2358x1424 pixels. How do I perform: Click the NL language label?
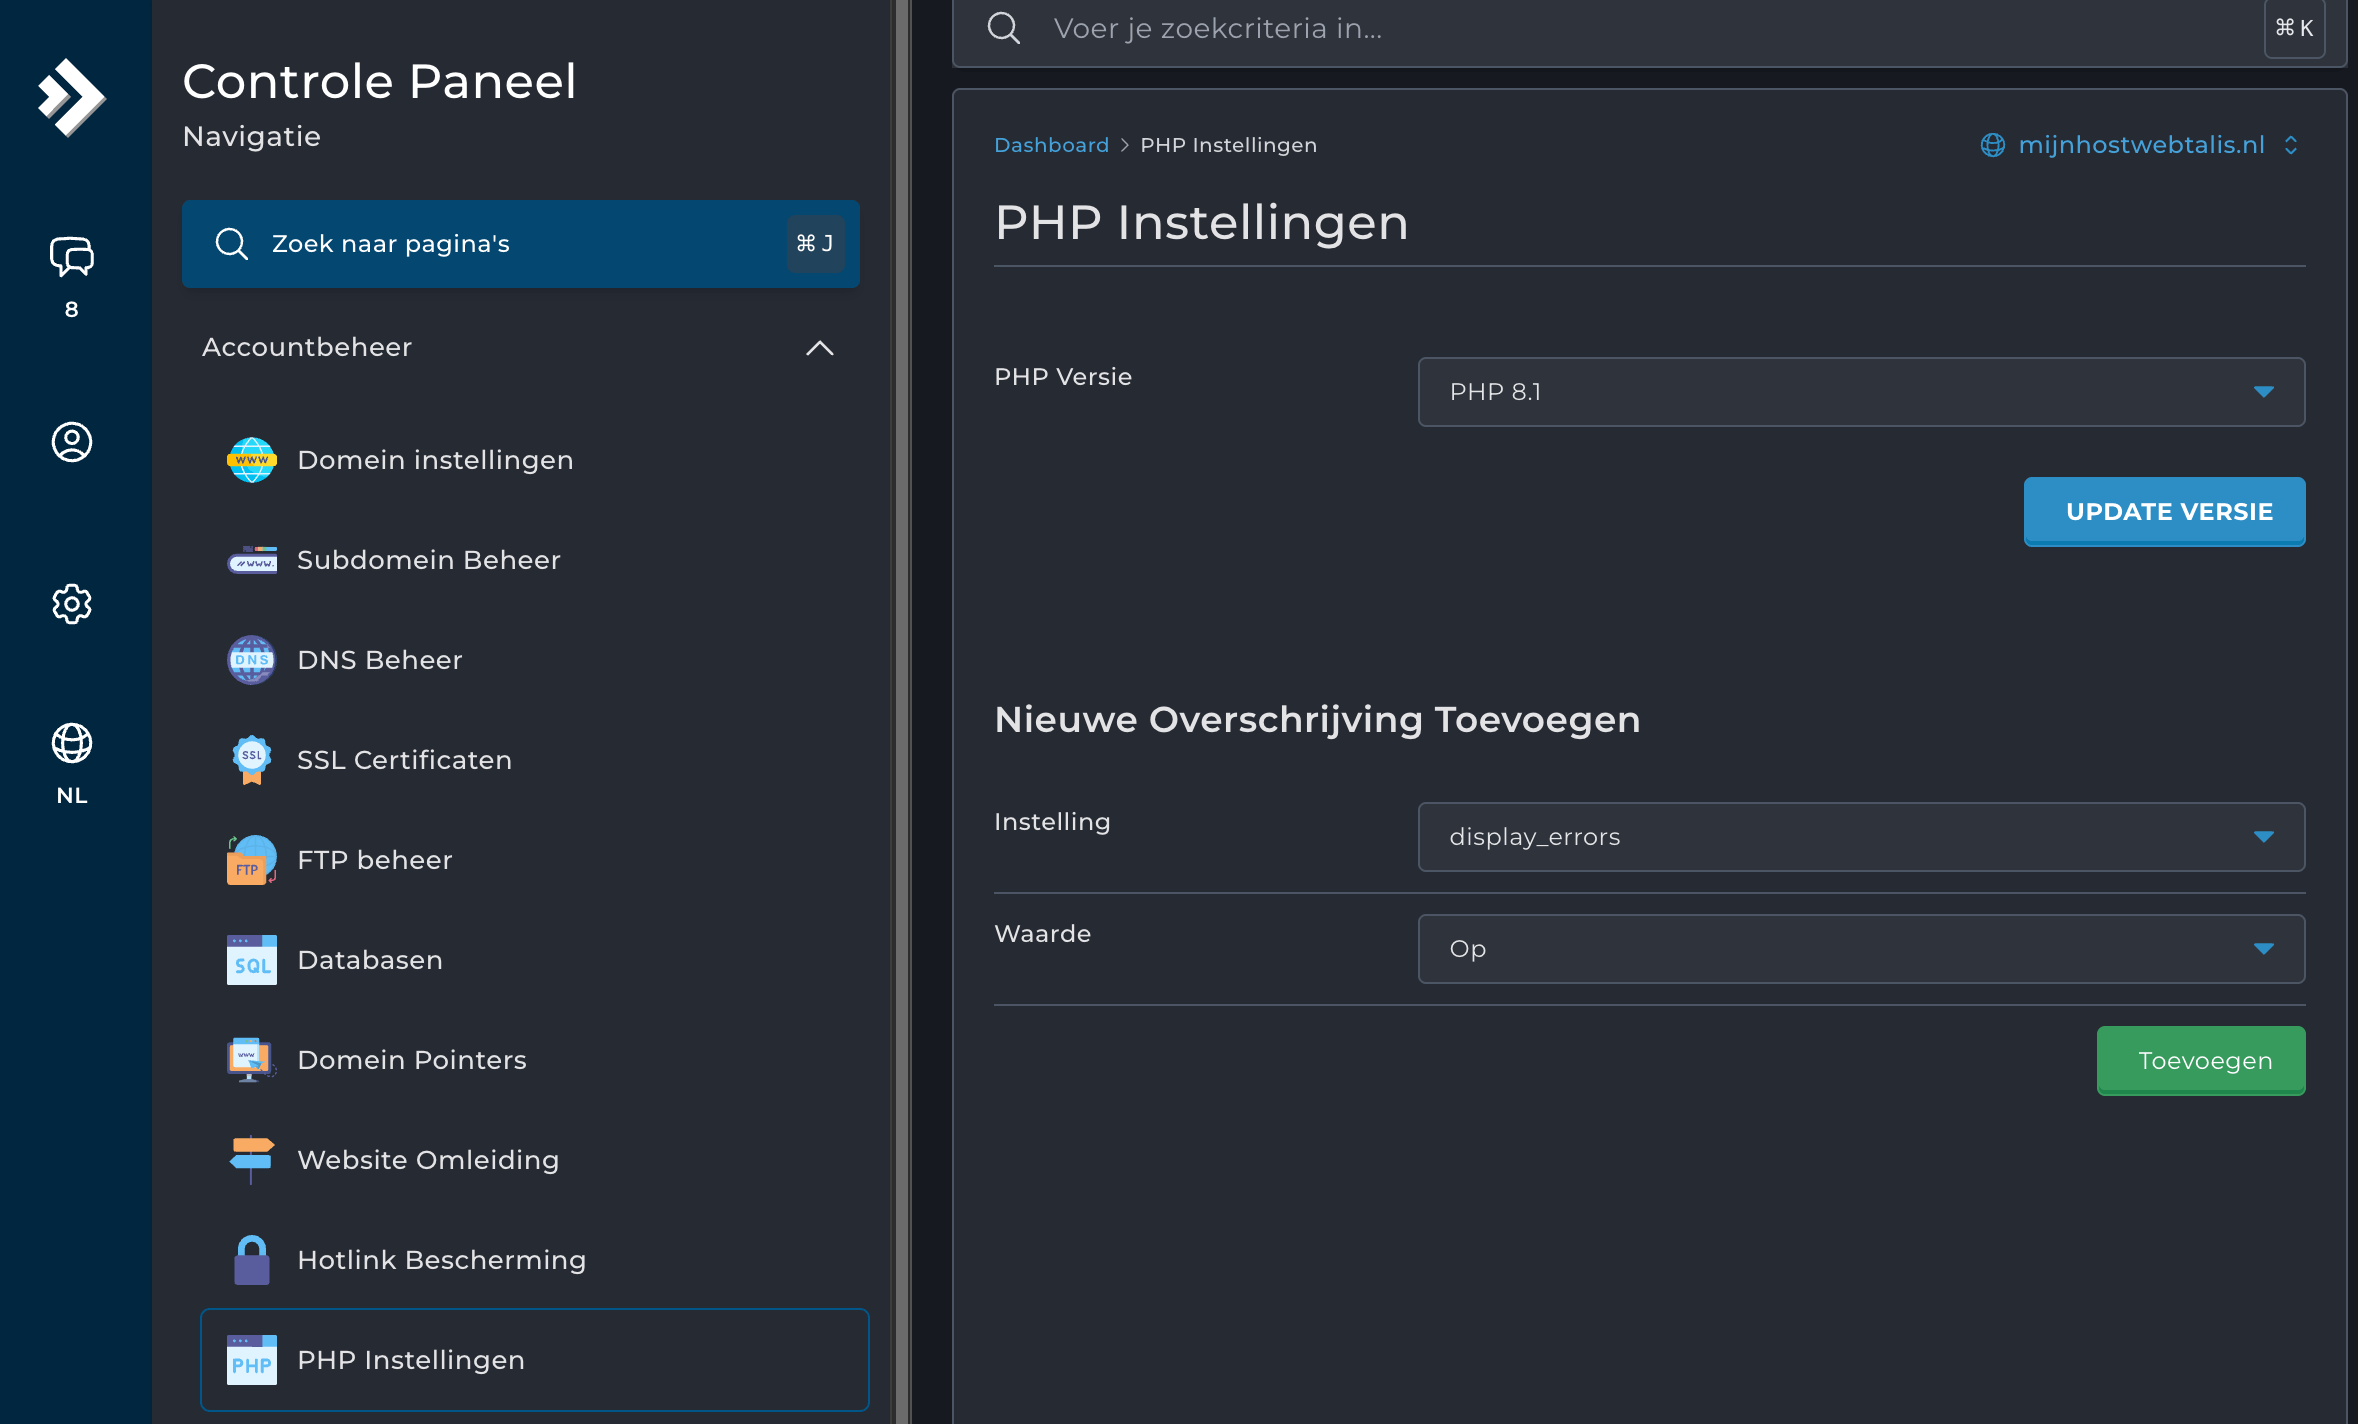[x=72, y=796]
